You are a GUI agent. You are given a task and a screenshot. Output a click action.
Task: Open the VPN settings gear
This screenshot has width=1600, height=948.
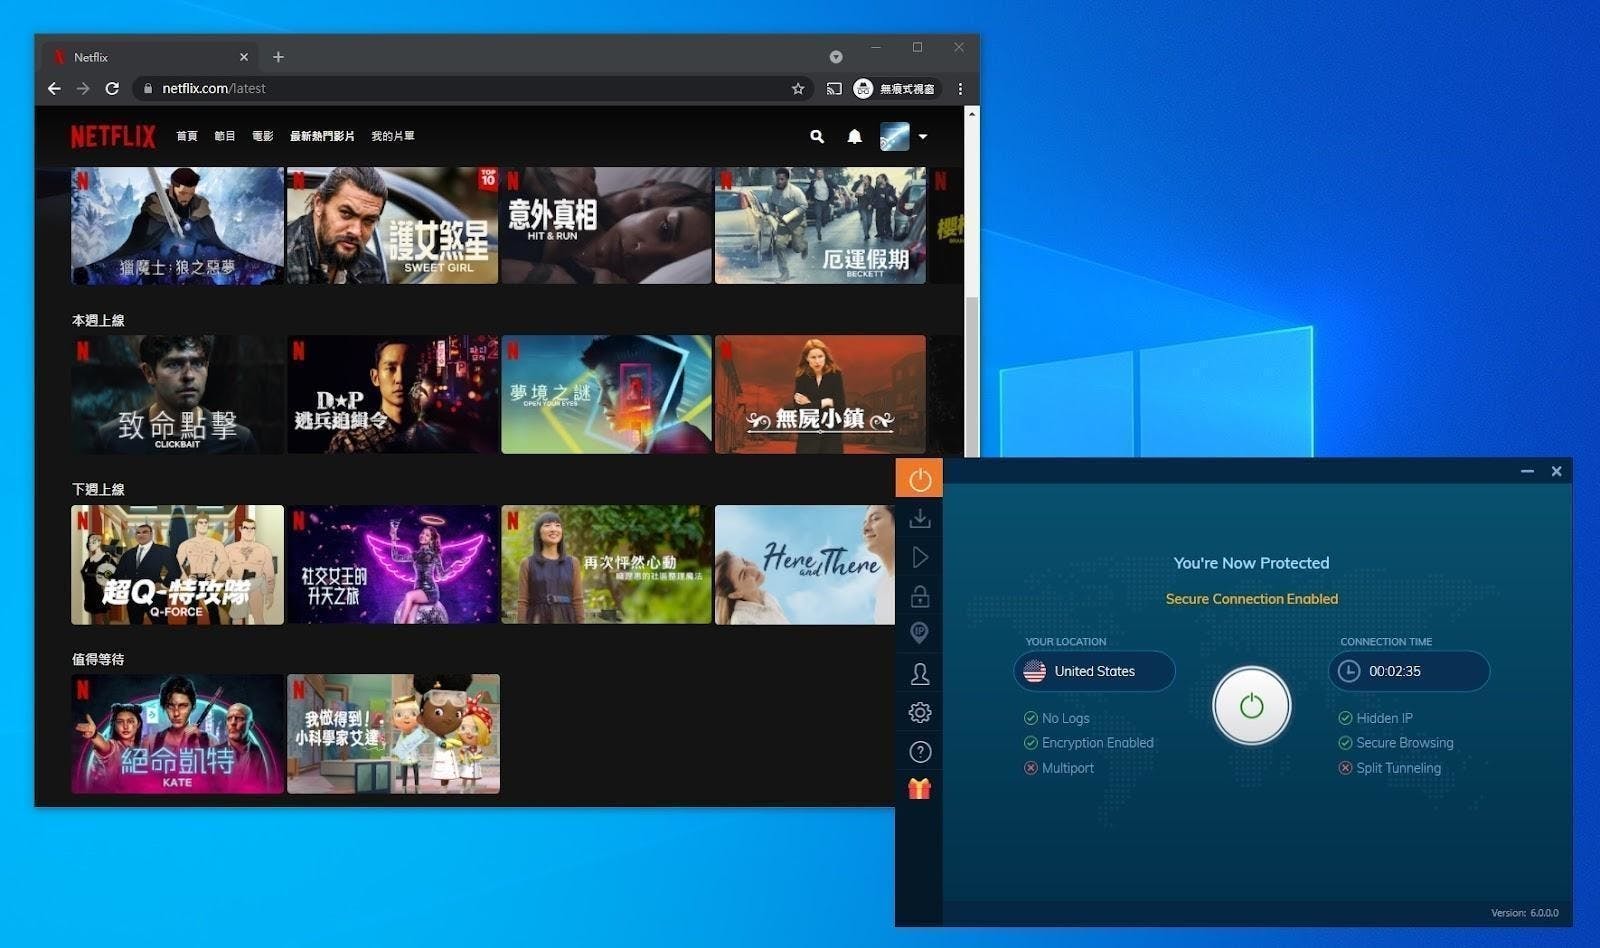point(920,712)
